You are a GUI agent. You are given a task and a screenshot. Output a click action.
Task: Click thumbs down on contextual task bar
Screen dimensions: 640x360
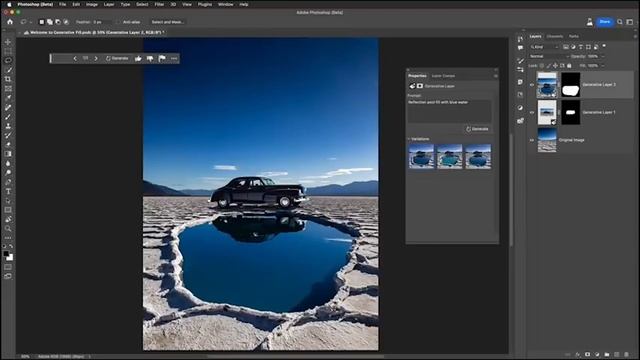click(150, 59)
